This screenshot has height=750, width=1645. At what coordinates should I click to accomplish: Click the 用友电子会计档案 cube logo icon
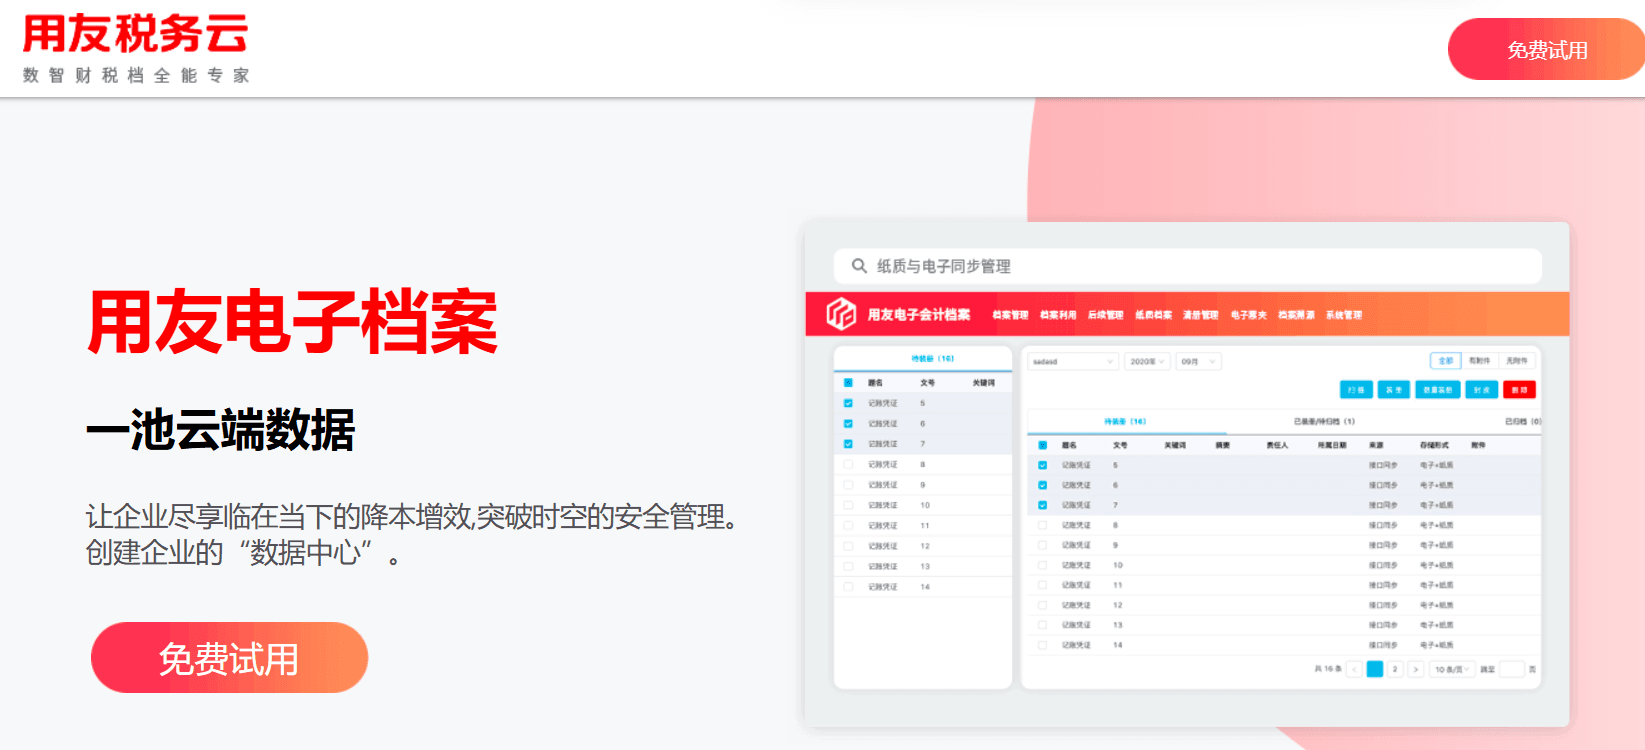coord(841,314)
